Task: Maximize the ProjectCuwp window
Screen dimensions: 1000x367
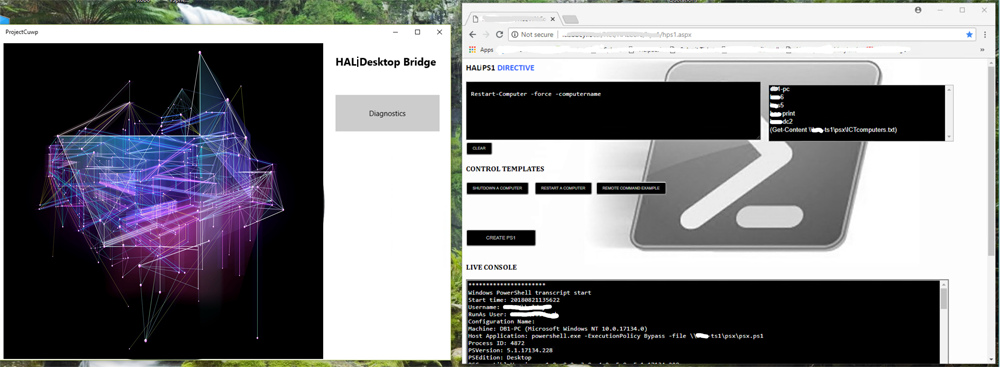Action: (417, 32)
